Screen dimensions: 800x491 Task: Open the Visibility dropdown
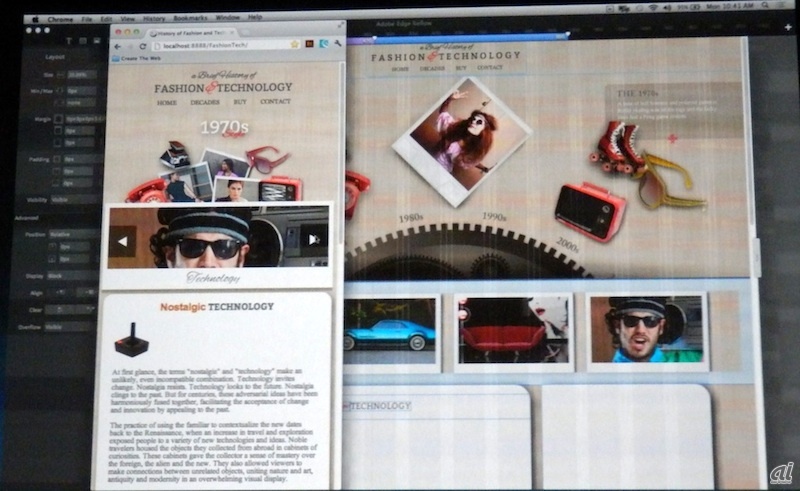coord(74,200)
